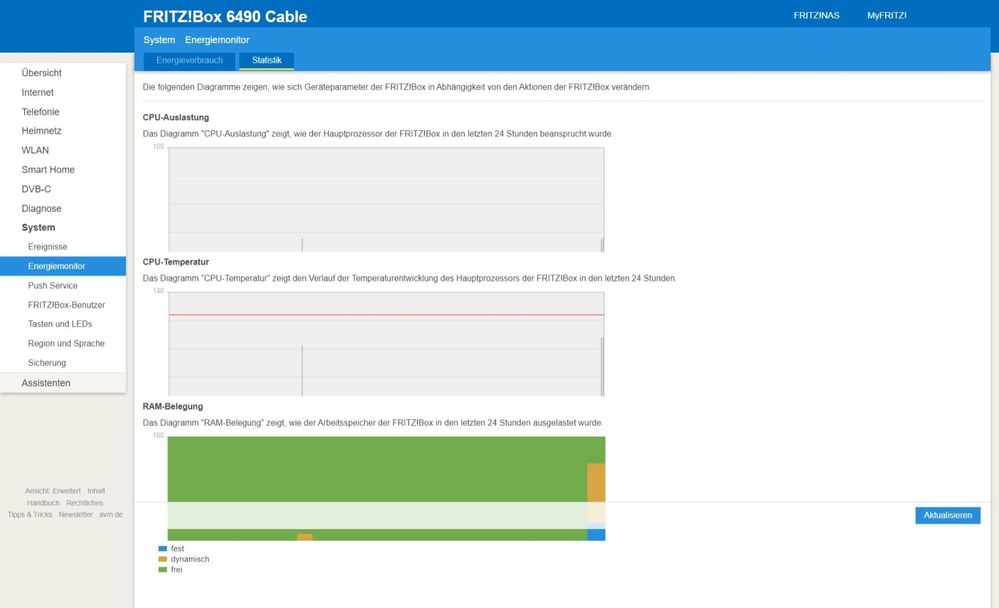This screenshot has width=999, height=608.
Task: Click the RAM-Belegung chart area
Action: pyautogui.click(x=386, y=488)
